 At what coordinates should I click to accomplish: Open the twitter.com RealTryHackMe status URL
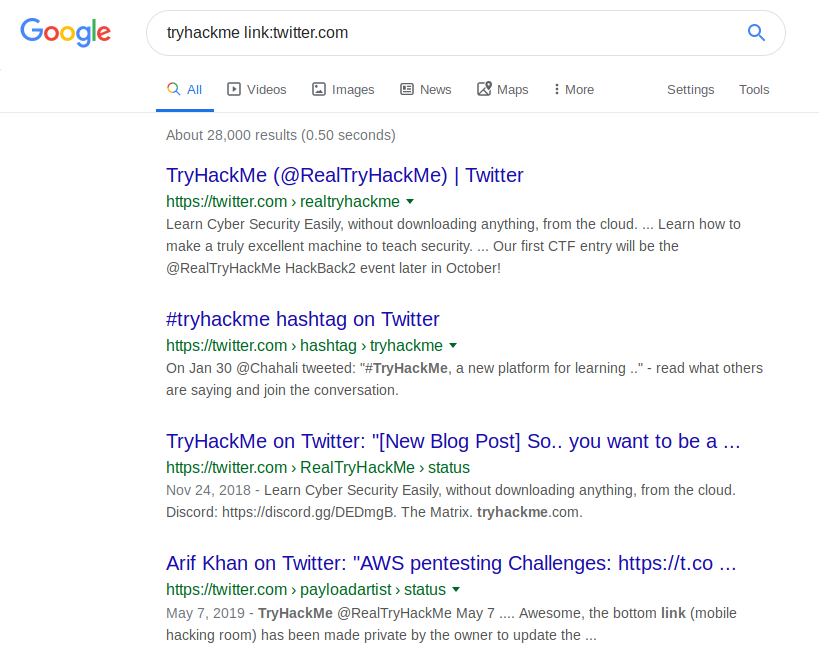(318, 467)
